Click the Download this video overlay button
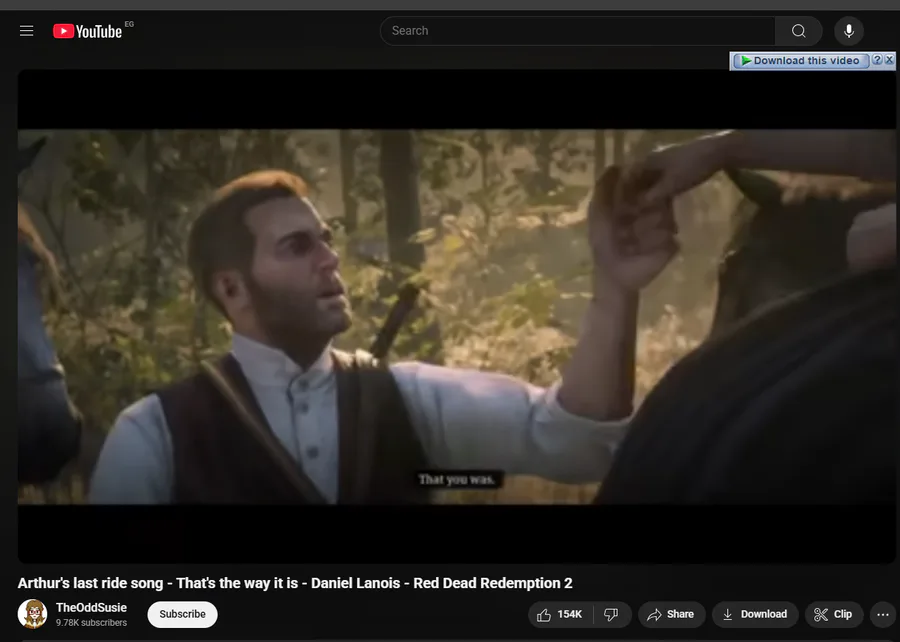 pyautogui.click(x=800, y=61)
